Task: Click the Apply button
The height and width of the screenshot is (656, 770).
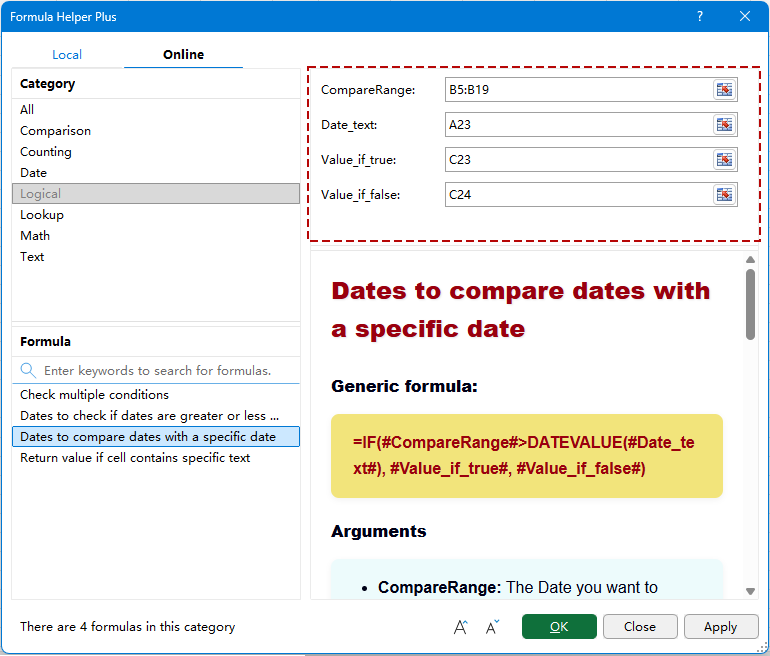Action: [x=720, y=627]
